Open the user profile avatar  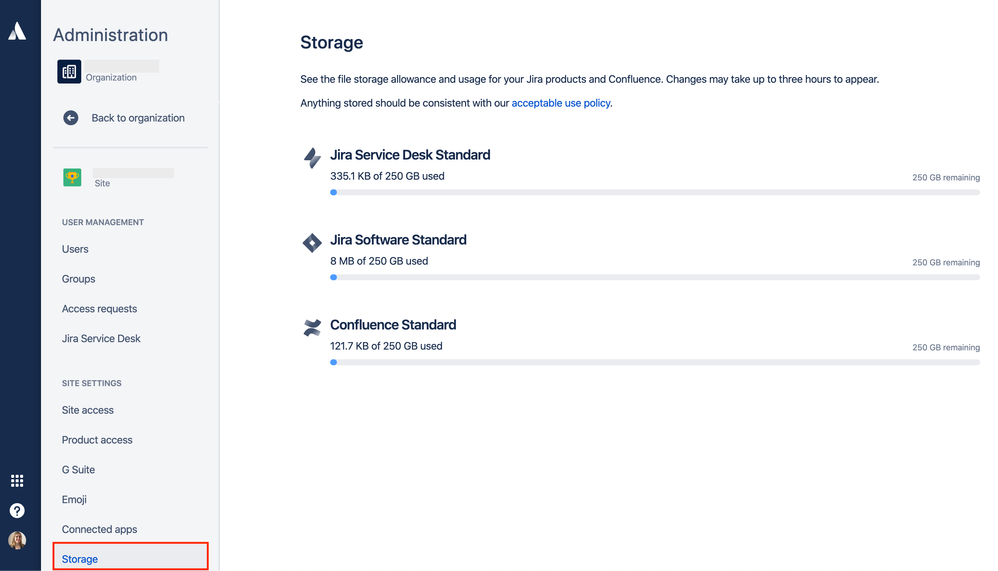(17, 540)
